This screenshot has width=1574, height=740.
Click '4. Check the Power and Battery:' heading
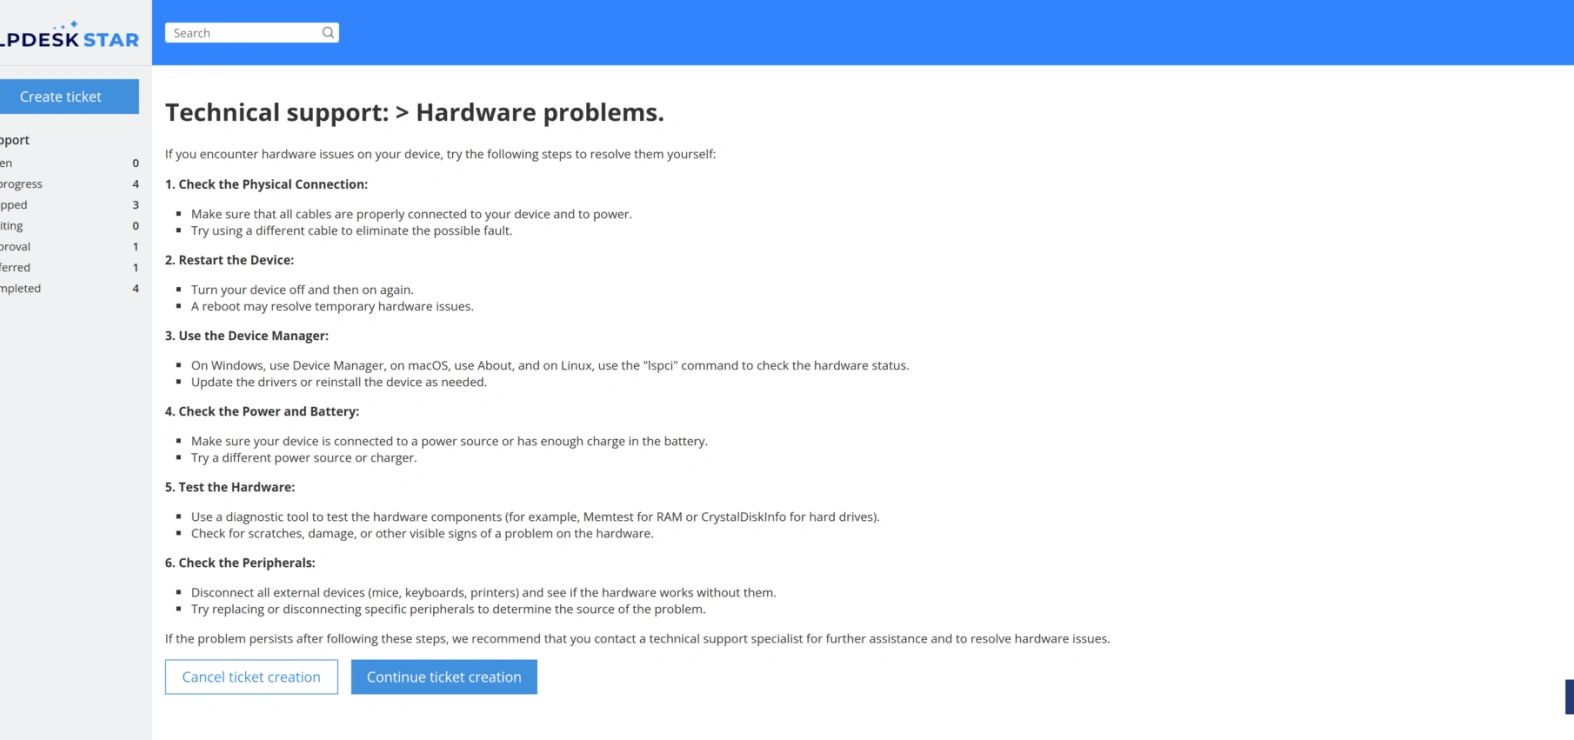coord(262,412)
